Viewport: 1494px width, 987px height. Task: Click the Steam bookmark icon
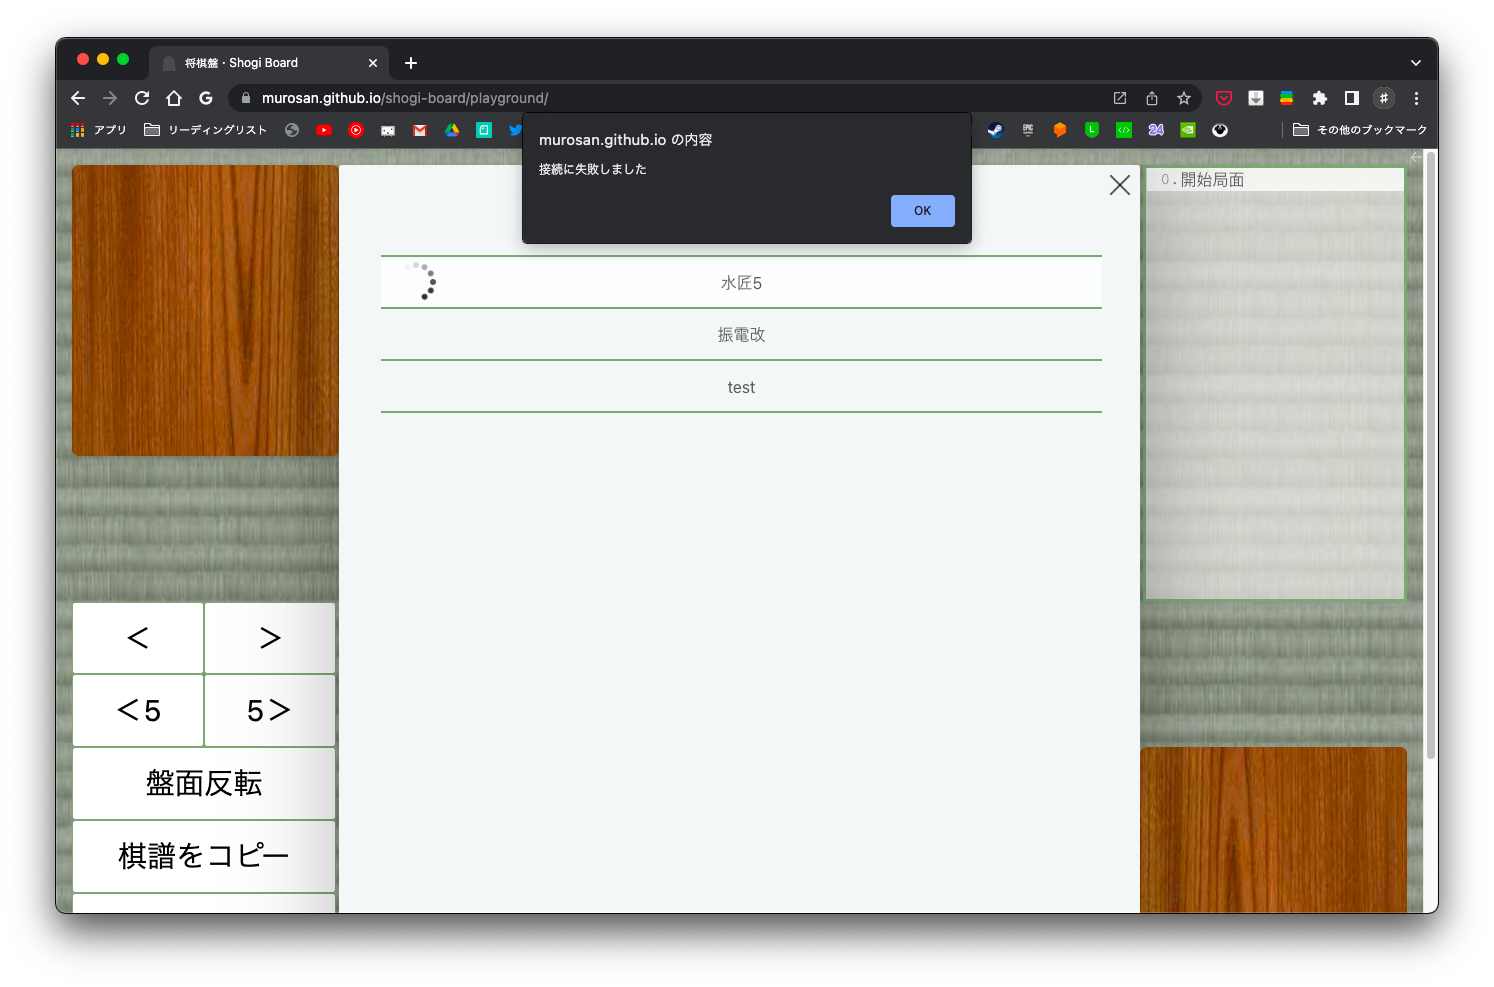pos(995,130)
